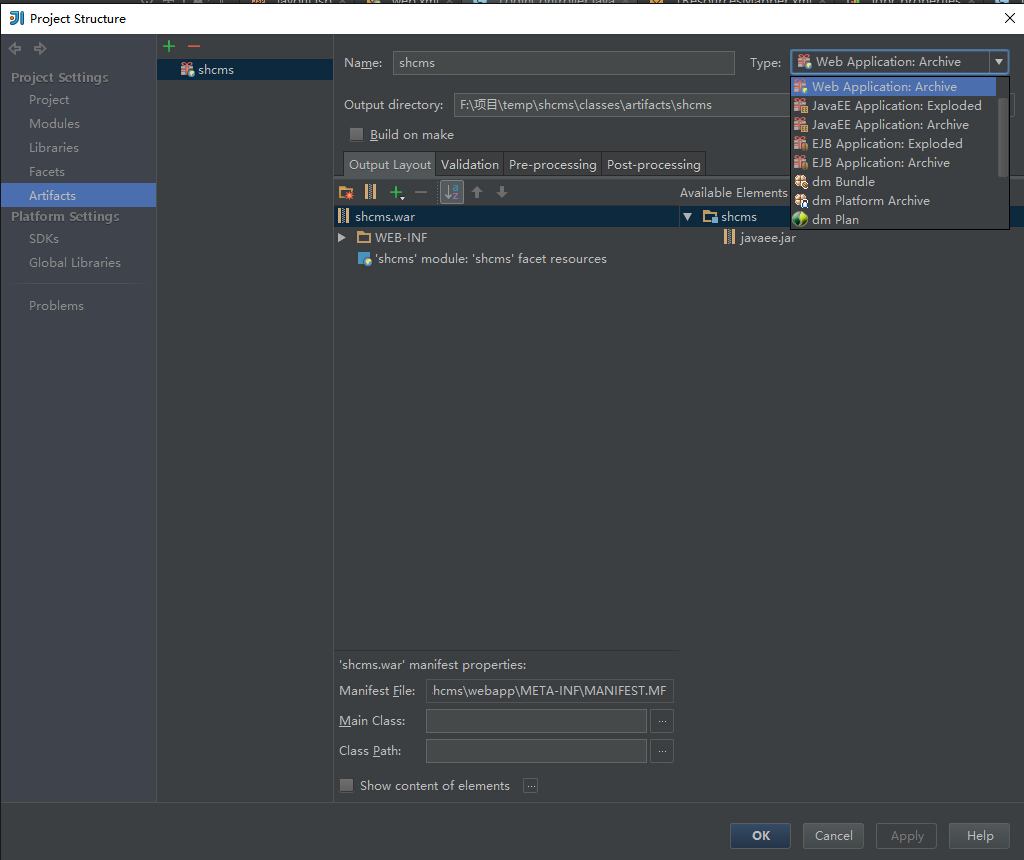The image size is (1024, 860).
Task: Select 'shcms' module facet resources row
Action: point(482,259)
